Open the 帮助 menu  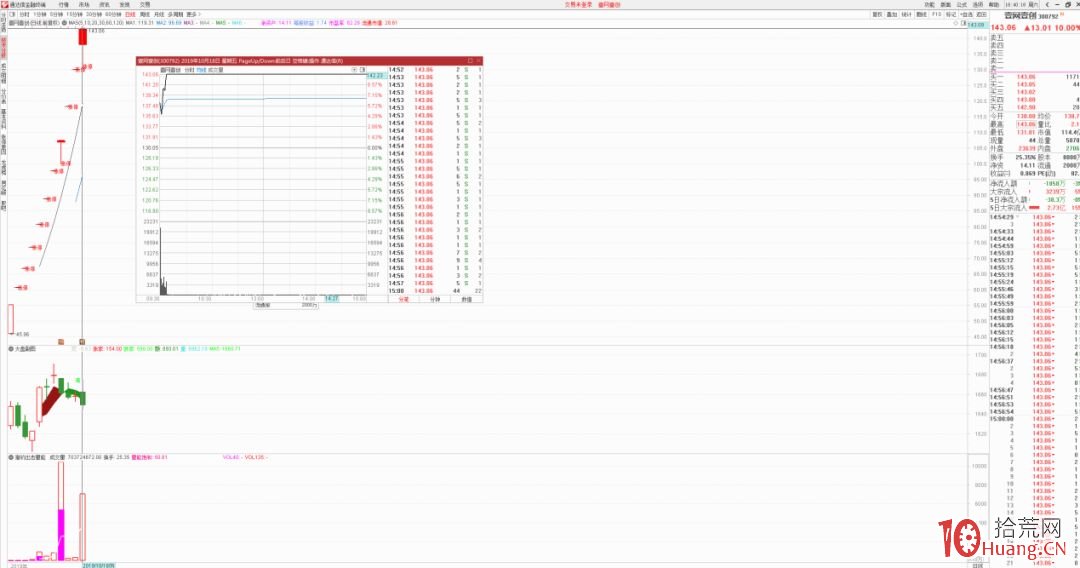click(993, 4)
